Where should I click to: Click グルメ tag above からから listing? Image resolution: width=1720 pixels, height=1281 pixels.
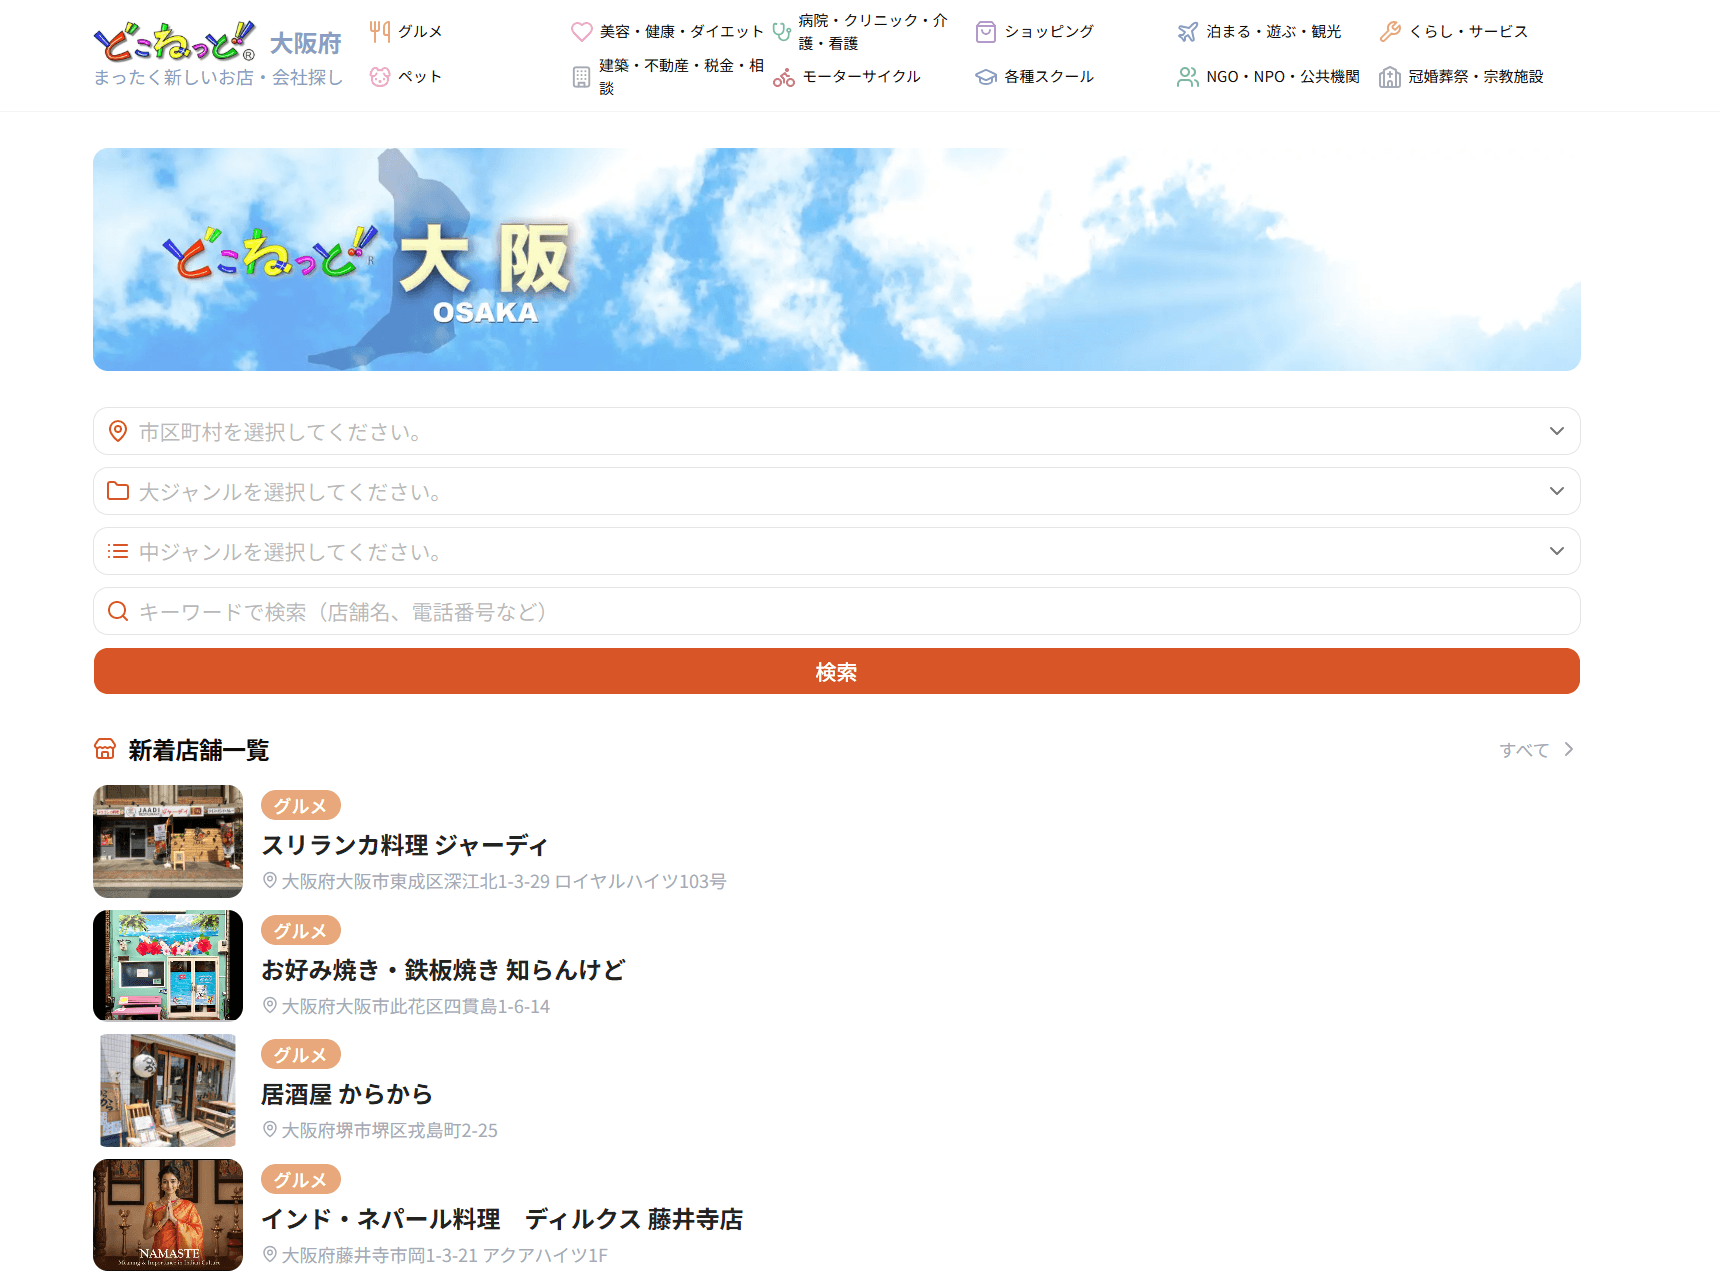pos(301,1054)
